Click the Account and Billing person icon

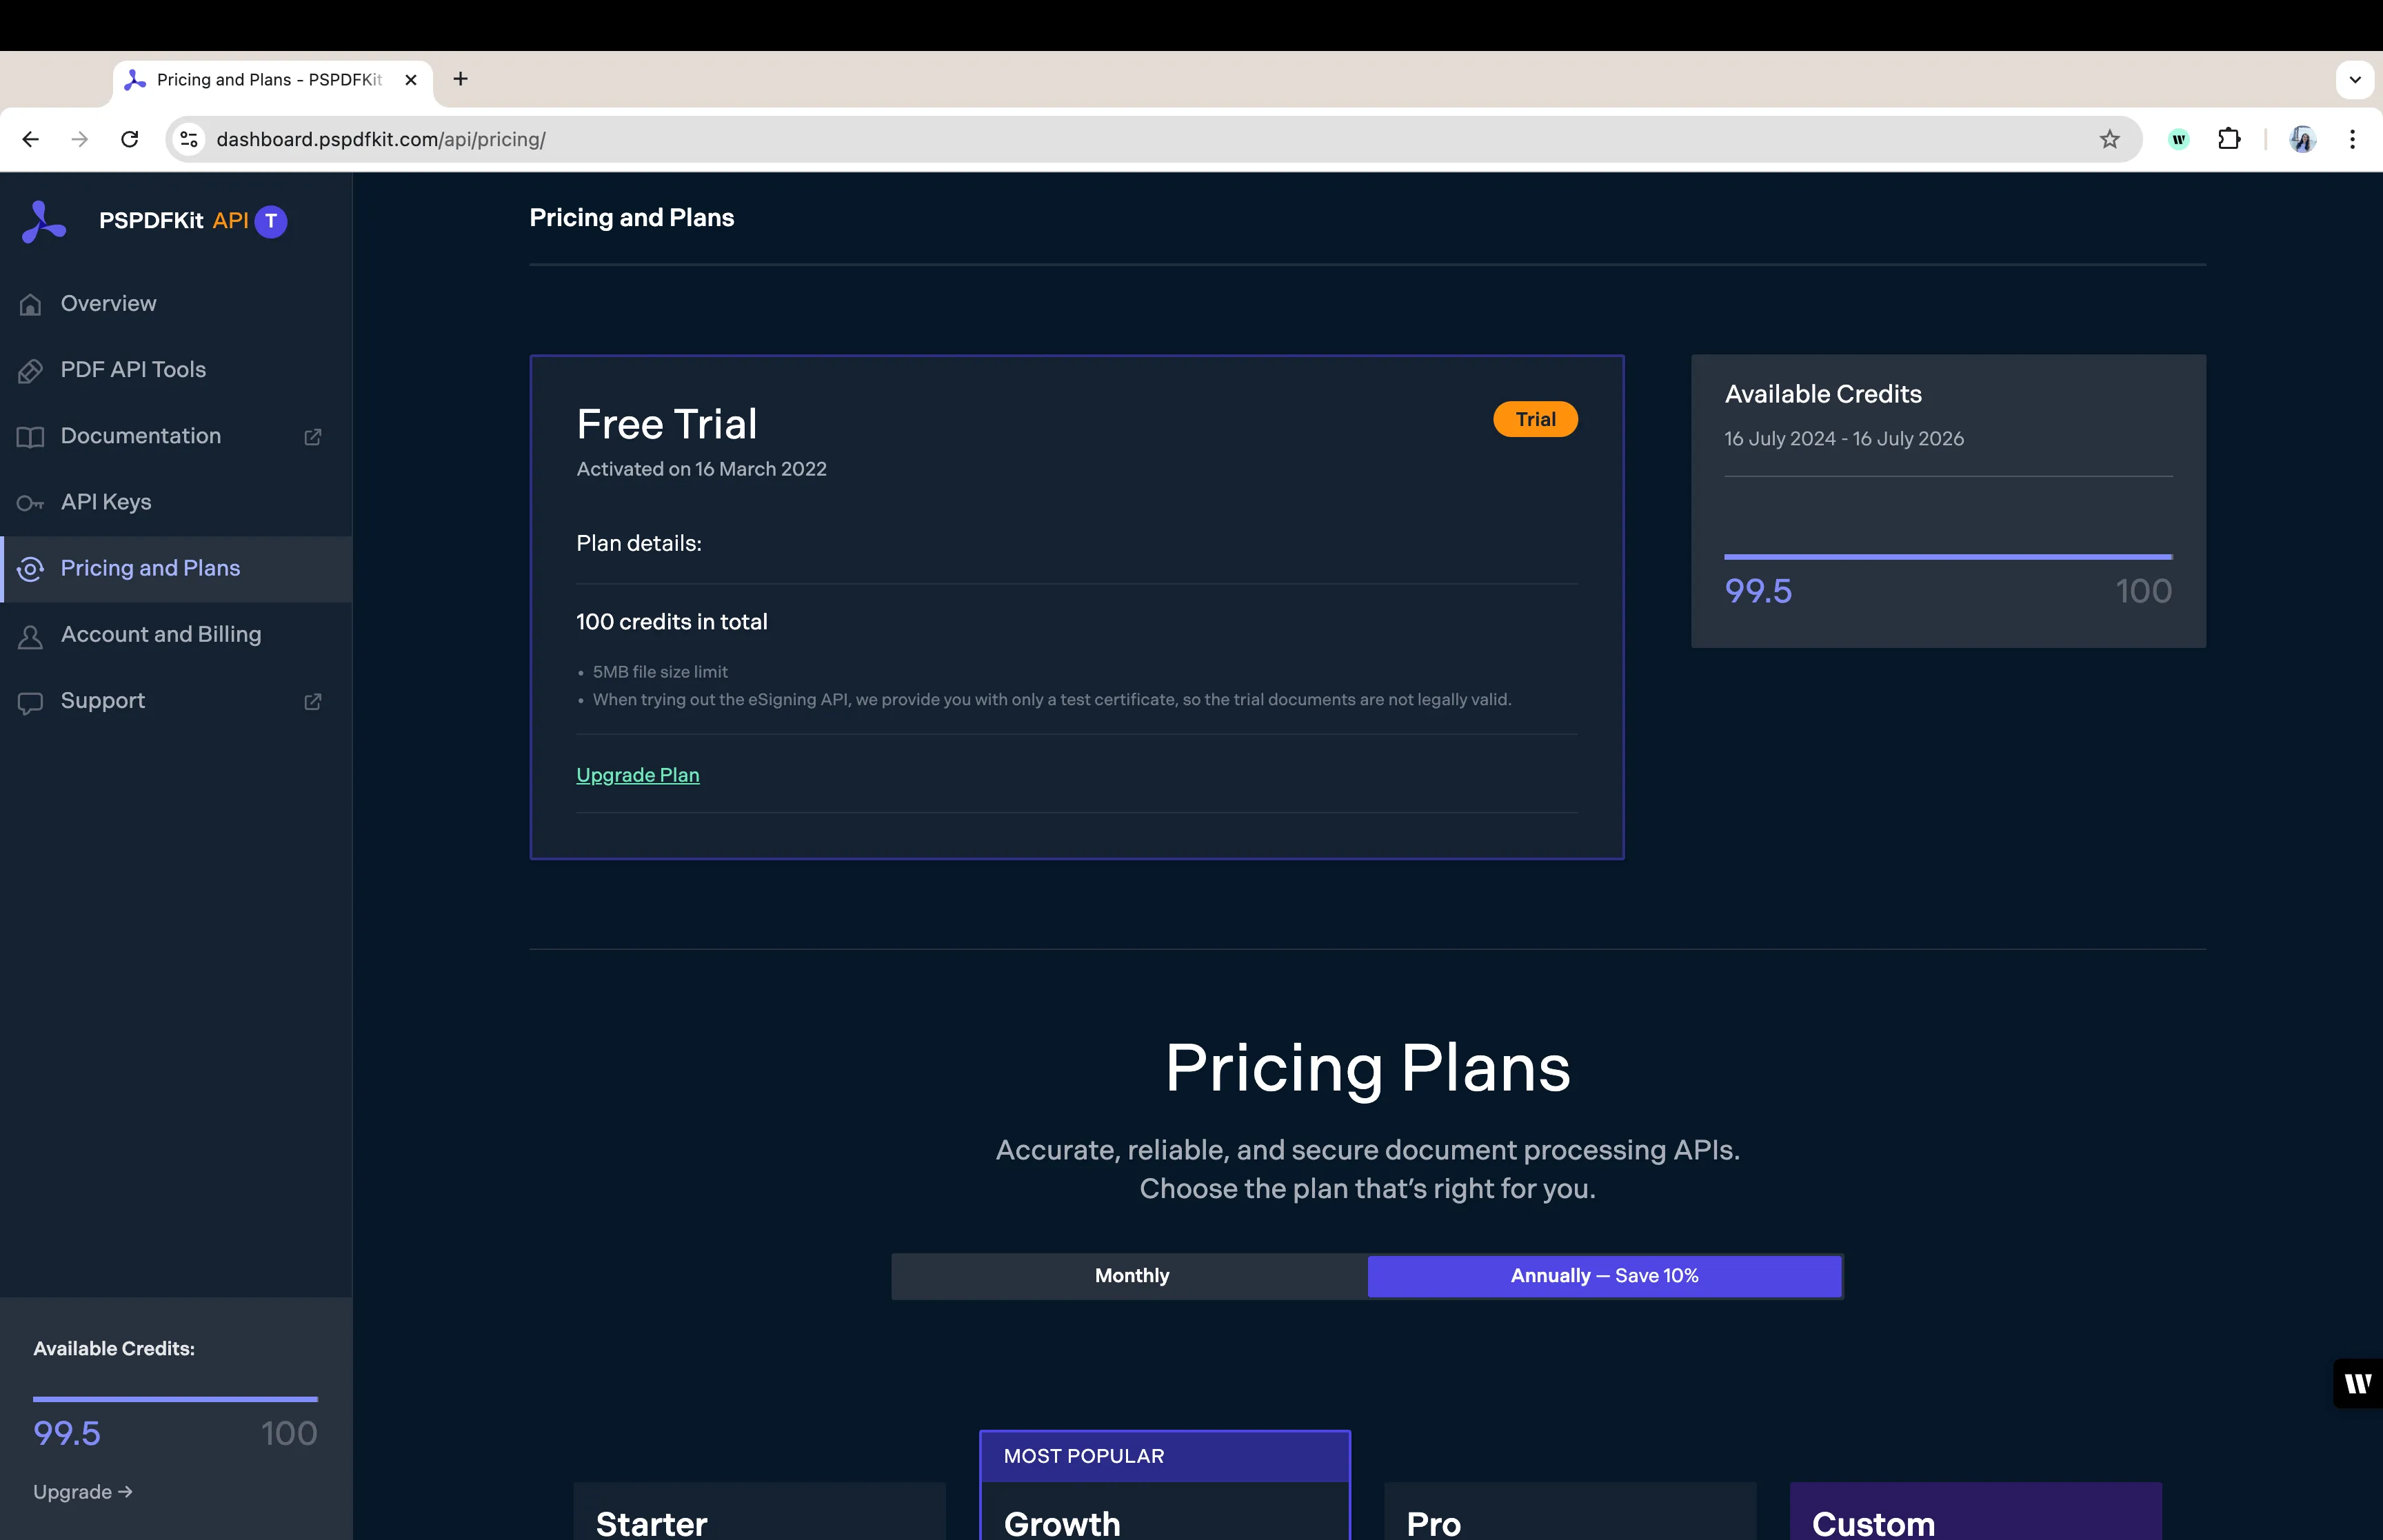pyautogui.click(x=31, y=636)
